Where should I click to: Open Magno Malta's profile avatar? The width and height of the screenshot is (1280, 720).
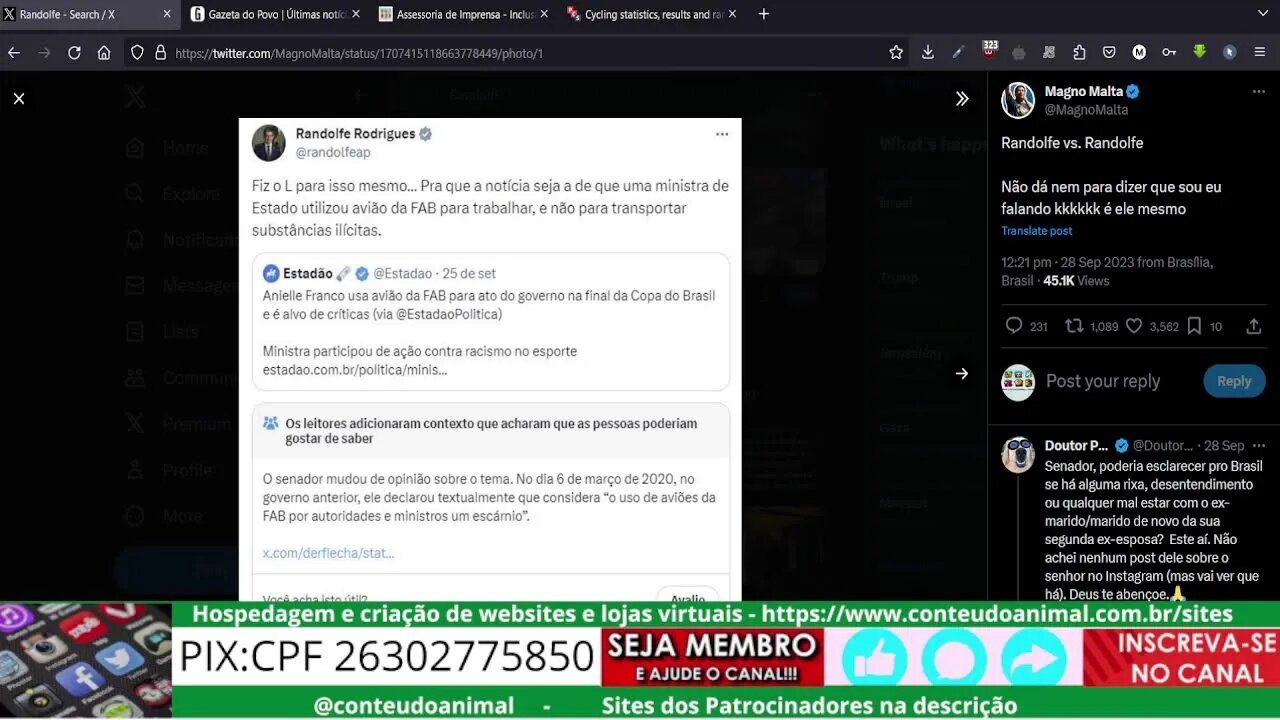tap(1018, 100)
